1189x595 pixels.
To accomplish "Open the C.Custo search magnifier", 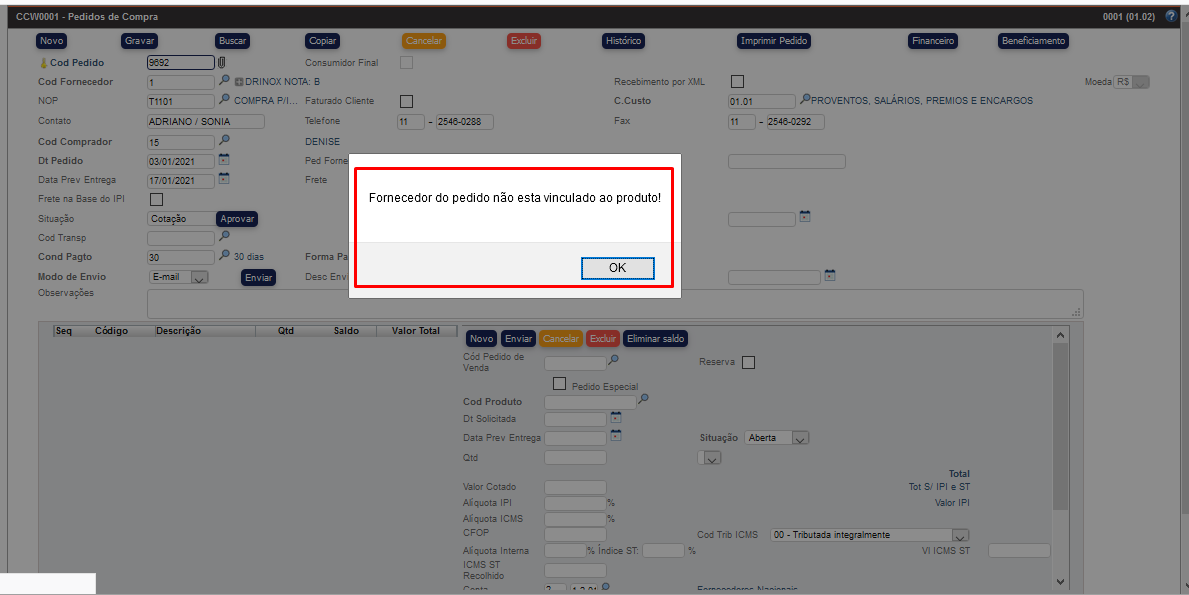I will [806, 100].
